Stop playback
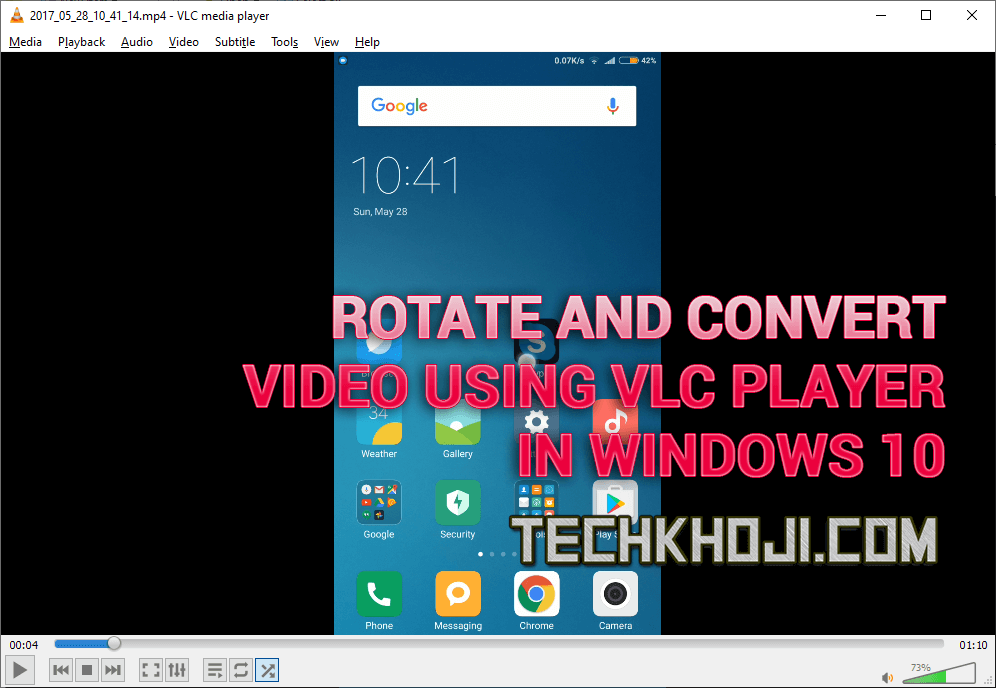 pos(87,670)
